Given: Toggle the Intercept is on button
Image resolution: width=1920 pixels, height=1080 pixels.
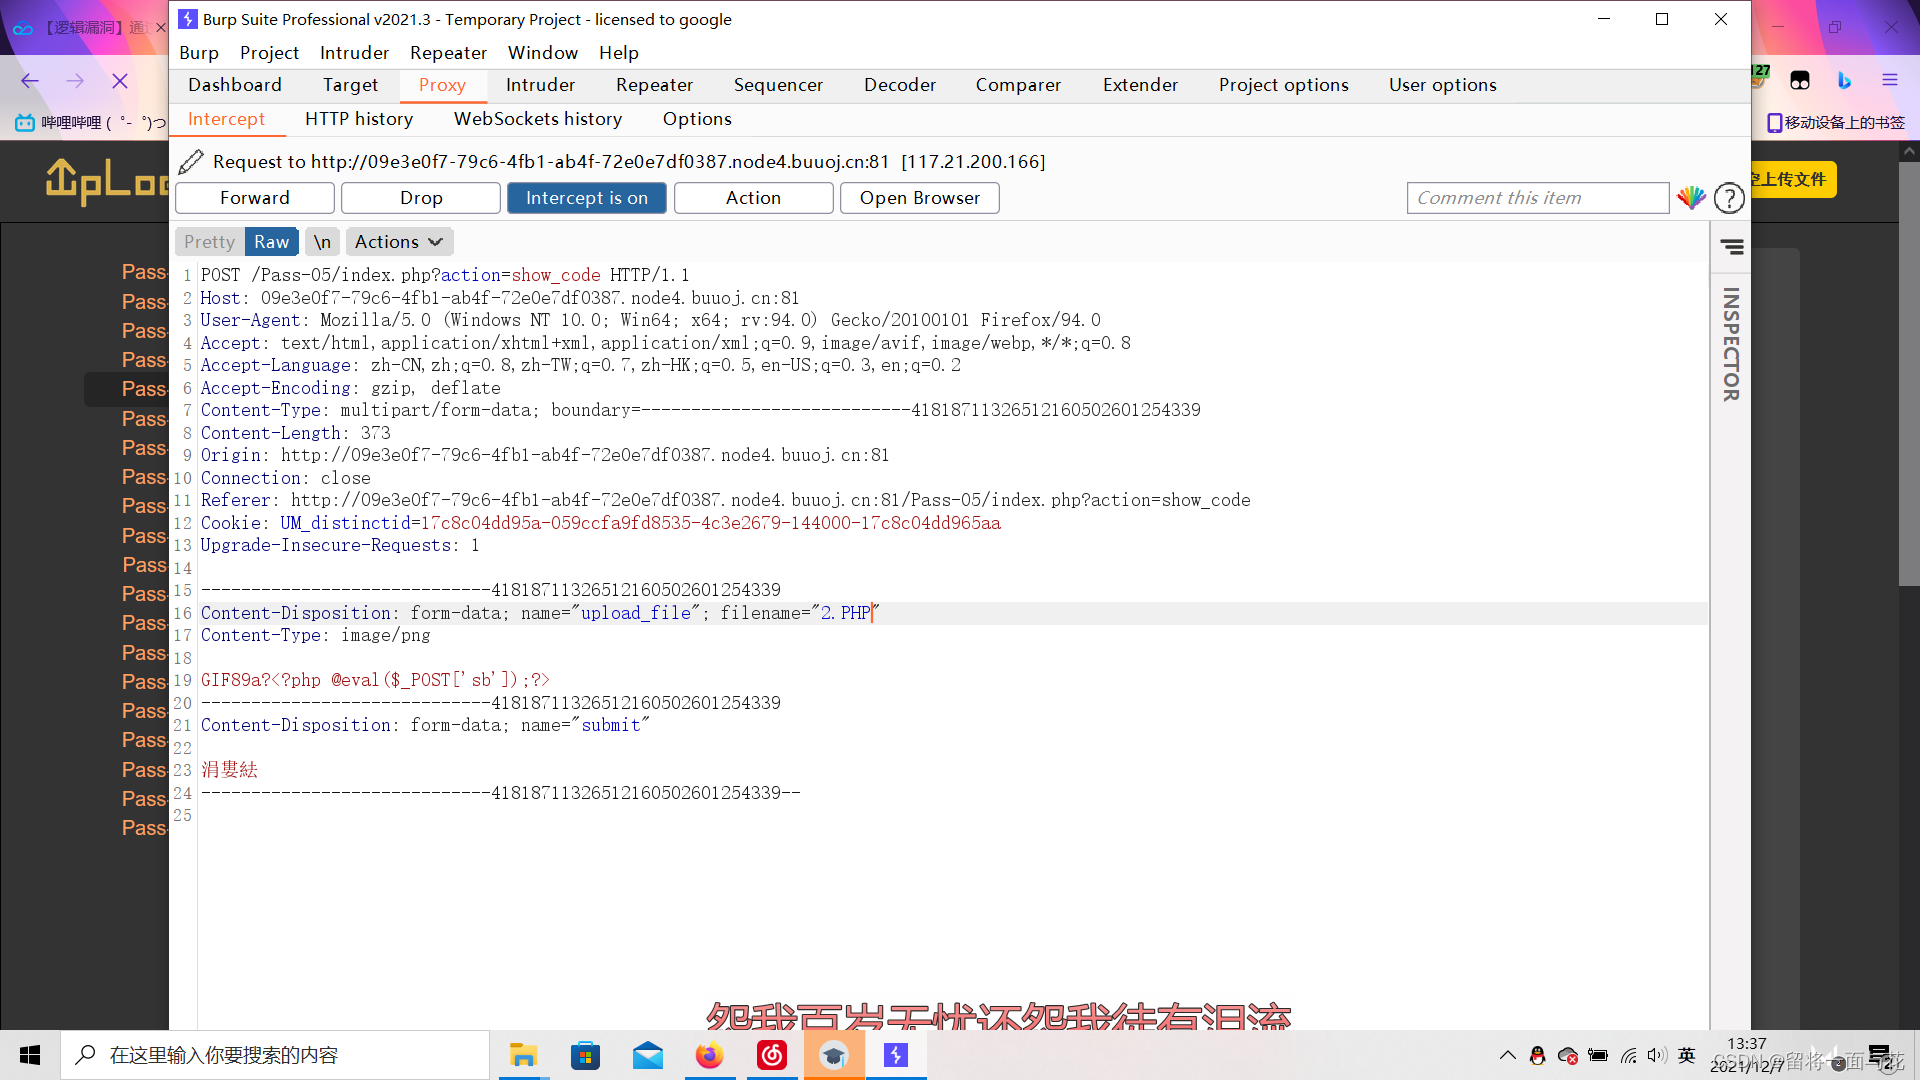Looking at the screenshot, I should pyautogui.click(x=587, y=198).
